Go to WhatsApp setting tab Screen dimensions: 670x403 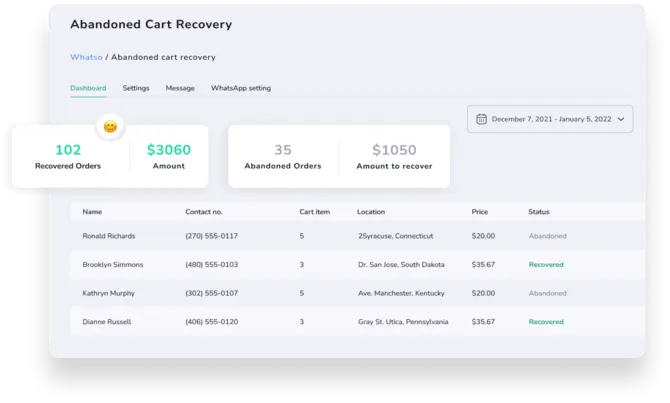pyautogui.click(x=241, y=88)
